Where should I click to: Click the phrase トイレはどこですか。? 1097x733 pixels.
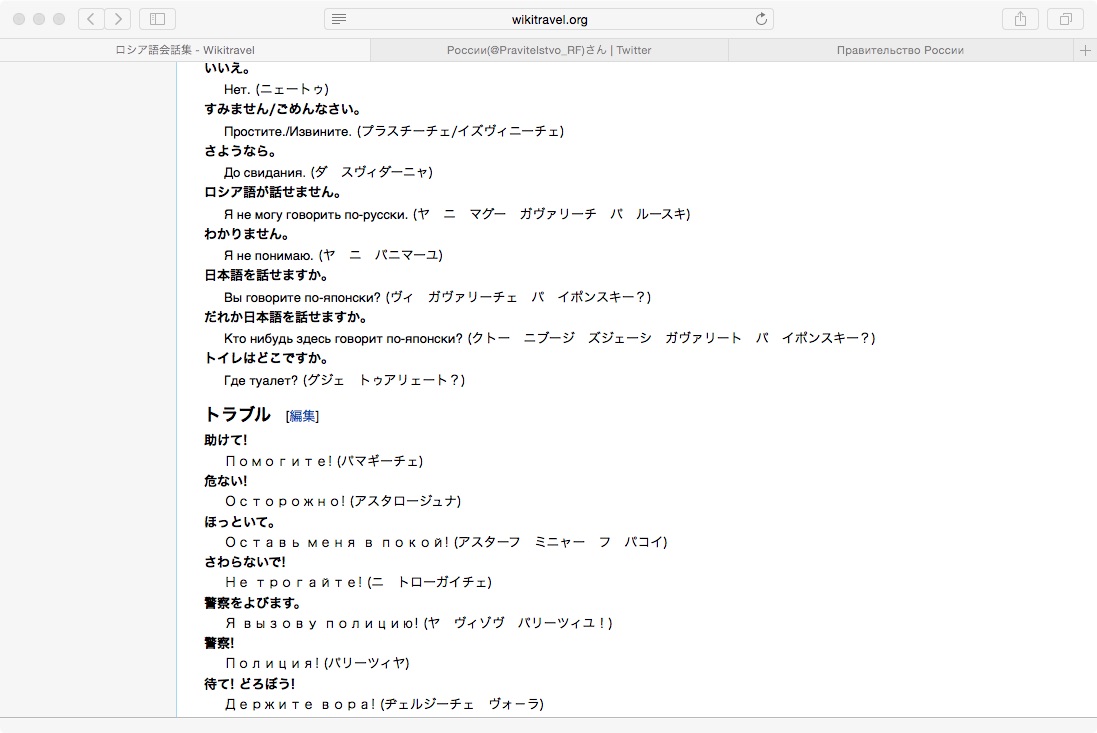click(267, 358)
